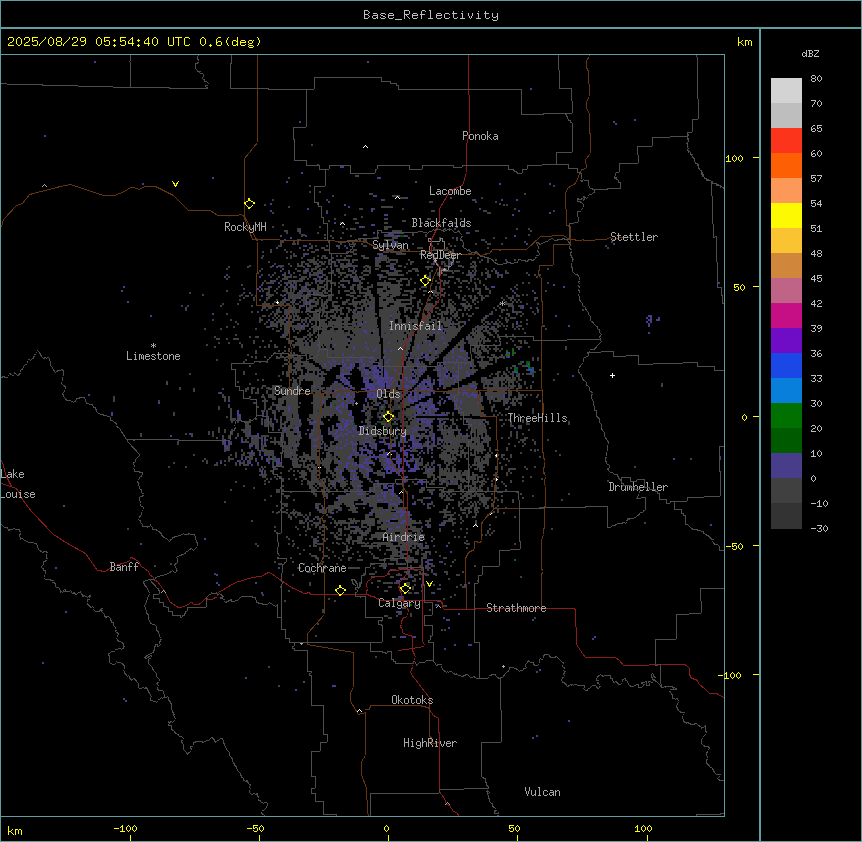This screenshot has height=842, width=862.
Task: Select the yellow diamond marker between Olds and Didsbury
Action: point(388,417)
